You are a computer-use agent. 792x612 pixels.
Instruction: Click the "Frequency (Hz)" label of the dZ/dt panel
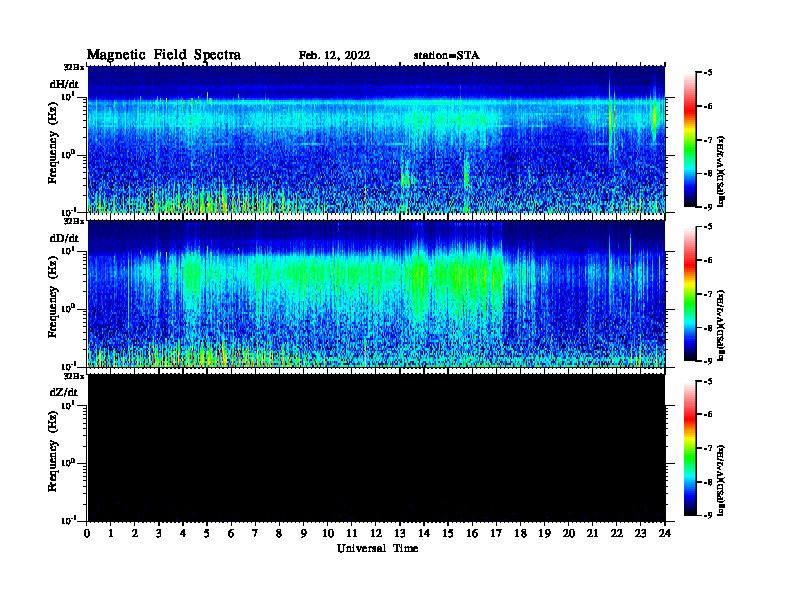click(53, 452)
